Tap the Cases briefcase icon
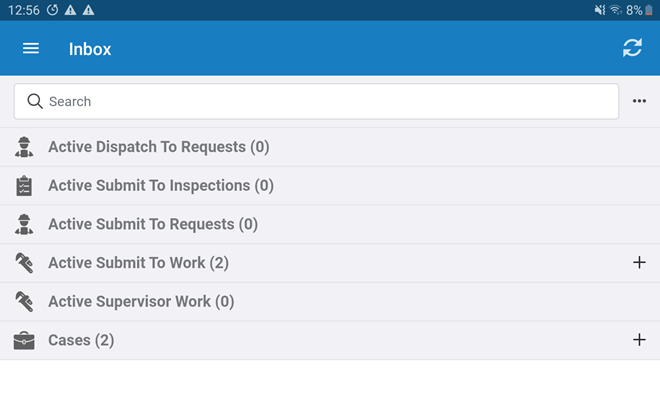The height and width of the screenshot is (413, 660). tap(25, 340)
